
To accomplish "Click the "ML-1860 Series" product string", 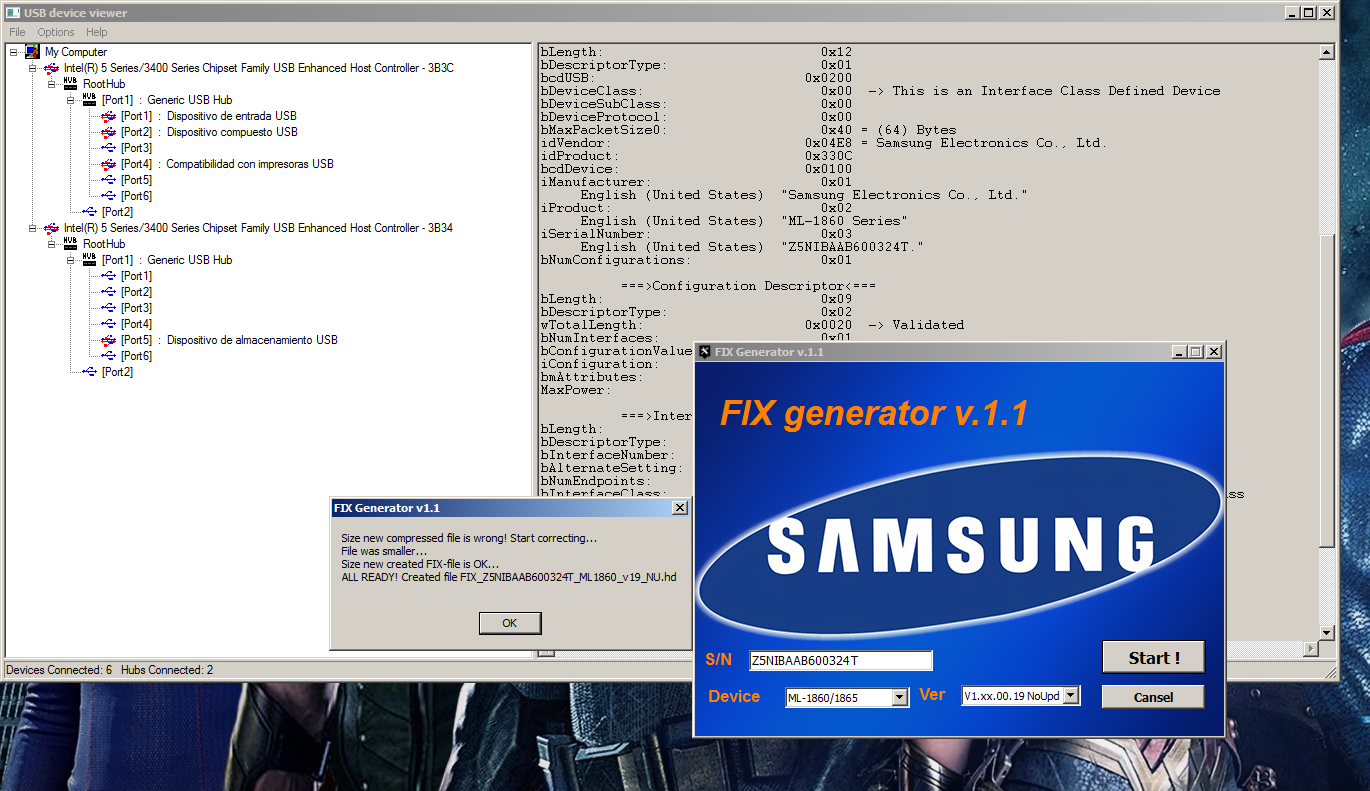I will pyautogui.click(x=847, y=221).
